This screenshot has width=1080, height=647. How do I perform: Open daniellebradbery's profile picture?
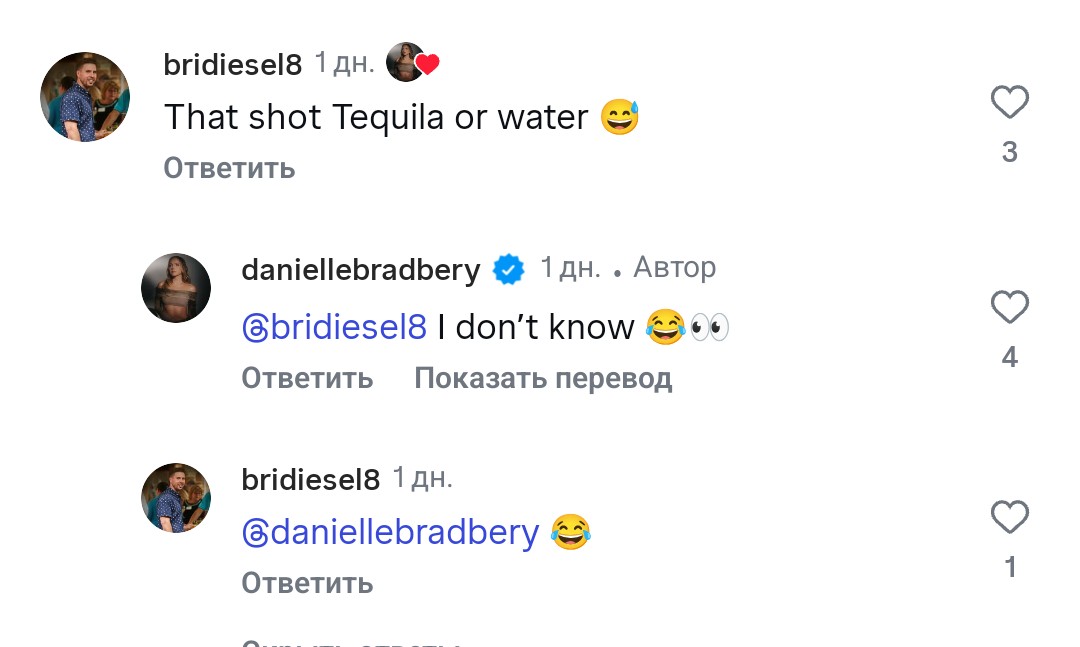[x=176, y=288]
